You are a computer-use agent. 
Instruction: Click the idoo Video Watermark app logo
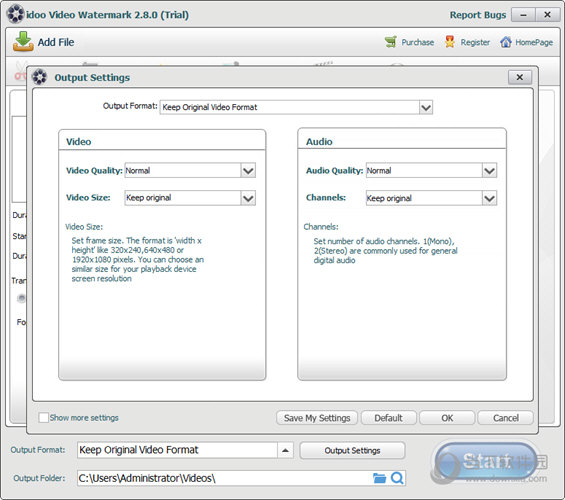pyautogui.click(x=15, y=14)
